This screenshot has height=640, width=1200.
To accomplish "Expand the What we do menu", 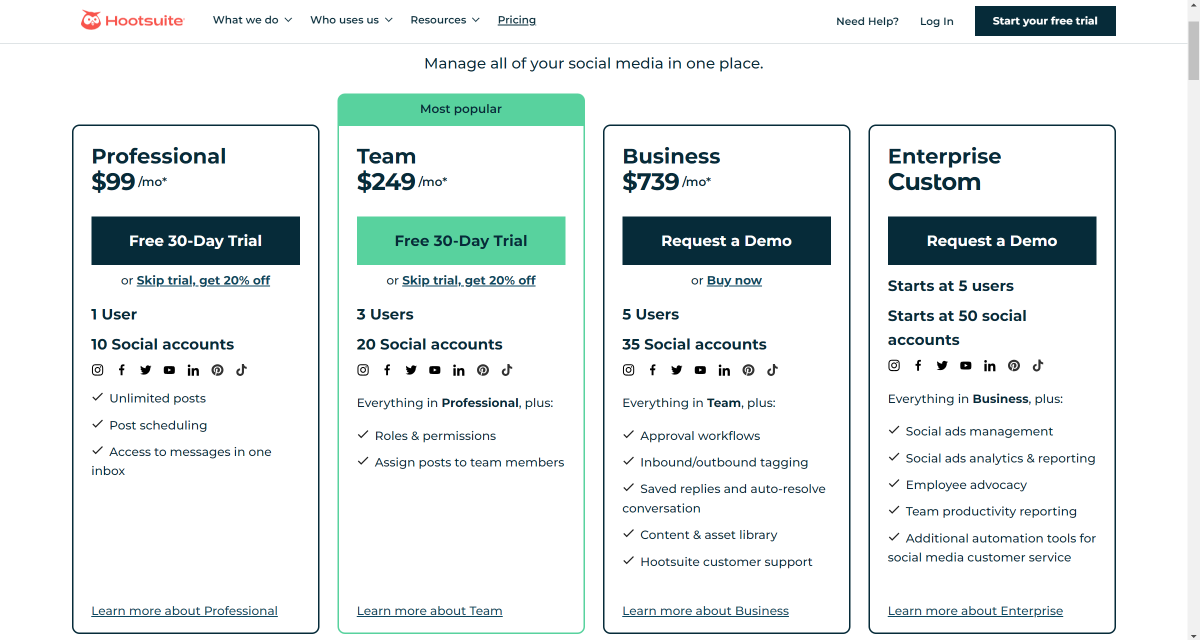I will 252,20.
